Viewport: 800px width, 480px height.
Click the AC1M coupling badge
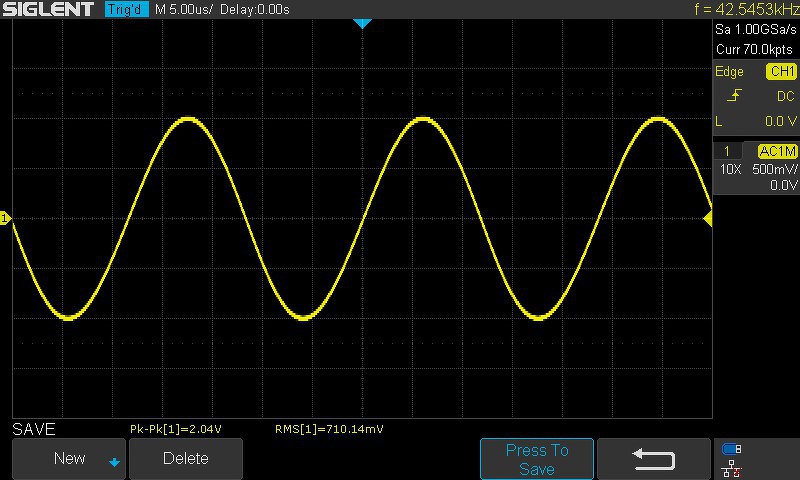[777, 151]
